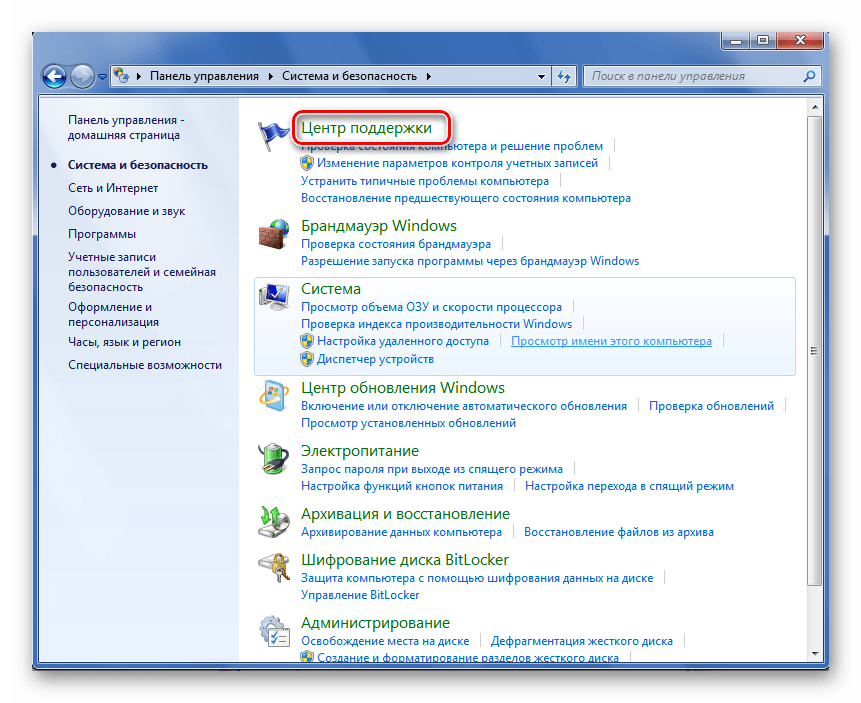Click the Action Center flag icon

coord(274,134)
